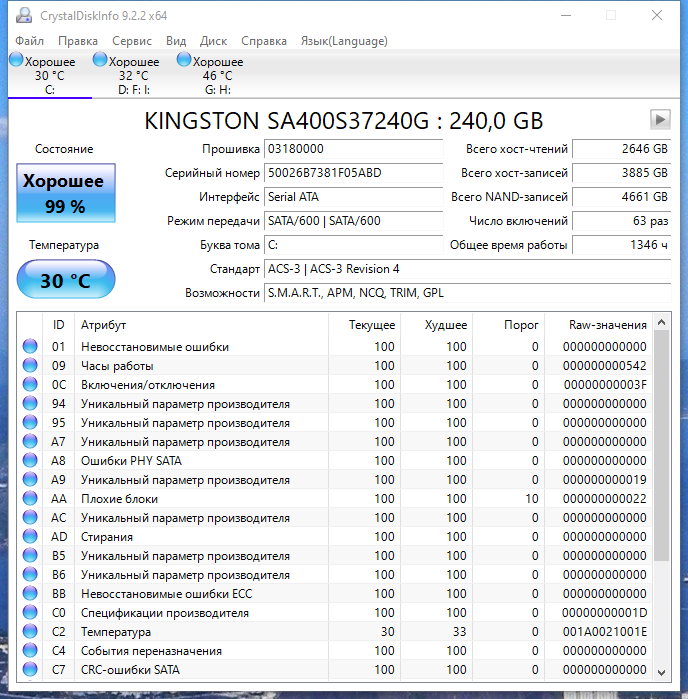Open the Сервис menu

(131, 41)
